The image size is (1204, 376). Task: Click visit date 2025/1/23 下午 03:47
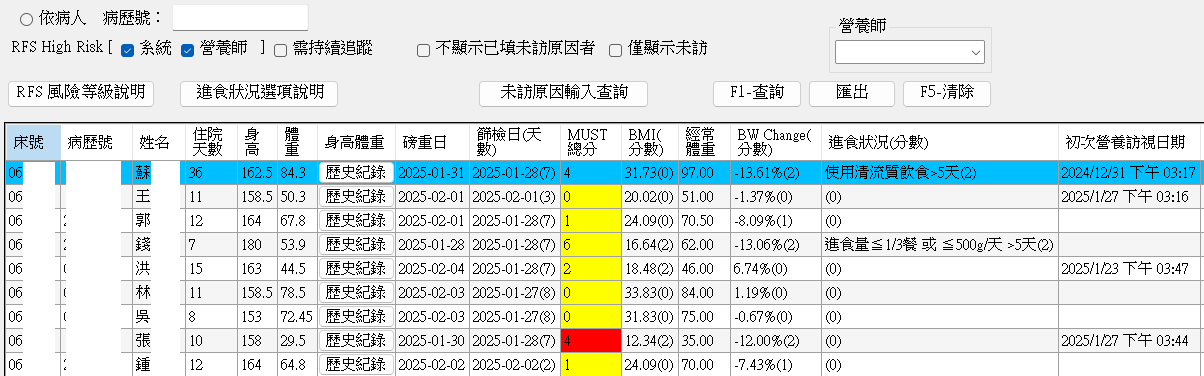point(1129,268)
